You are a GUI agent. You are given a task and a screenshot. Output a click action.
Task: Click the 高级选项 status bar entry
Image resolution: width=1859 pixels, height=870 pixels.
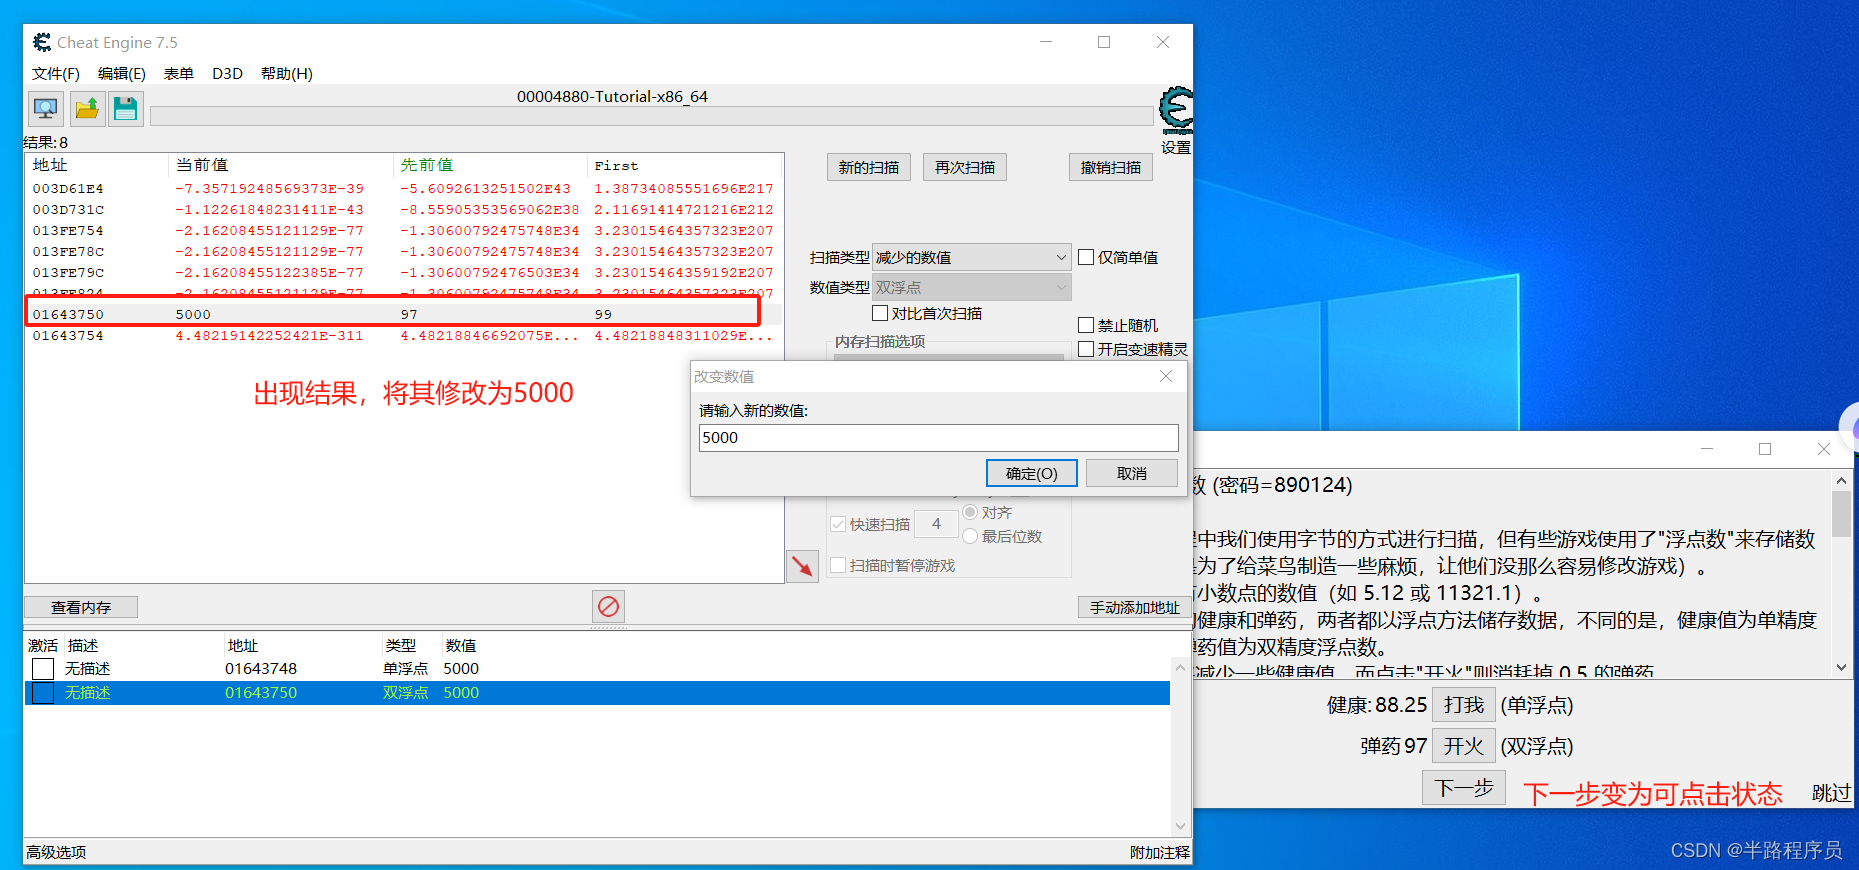point(56,852)
